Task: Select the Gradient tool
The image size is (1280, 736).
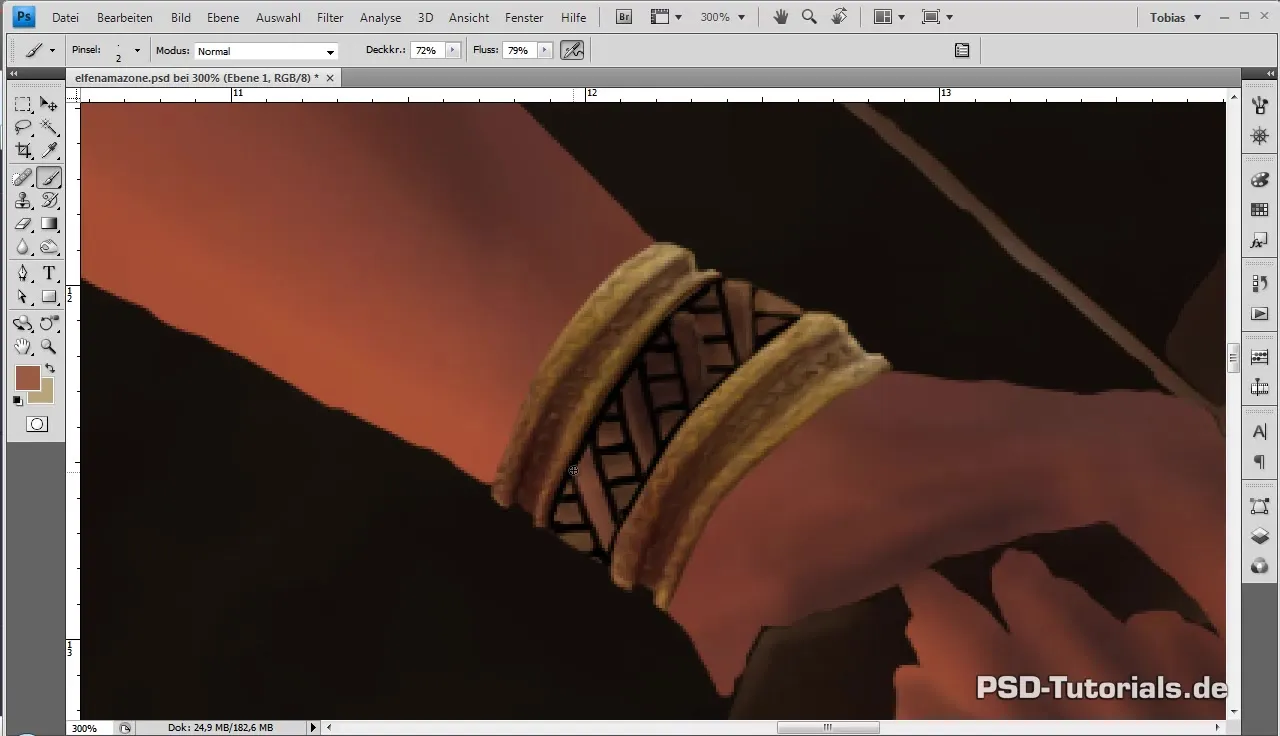Action: click(x=48, y=224)
